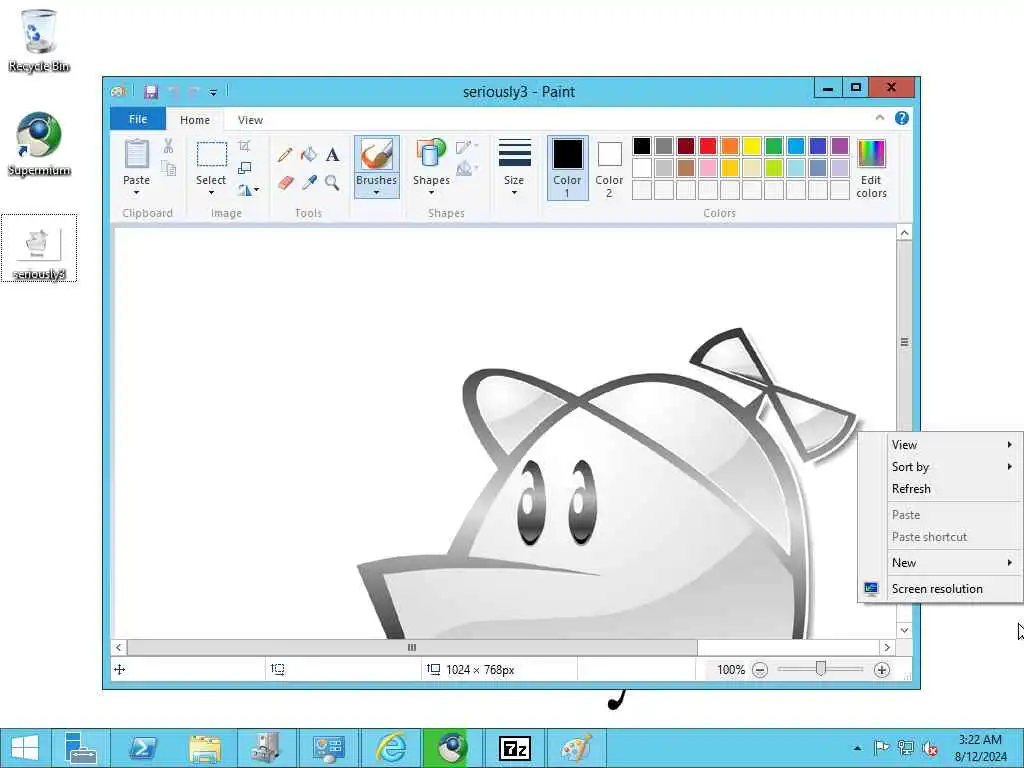Show hidden icons in system tray
The height and width of the screenshot is (768, 1024).
coord(857,748)
